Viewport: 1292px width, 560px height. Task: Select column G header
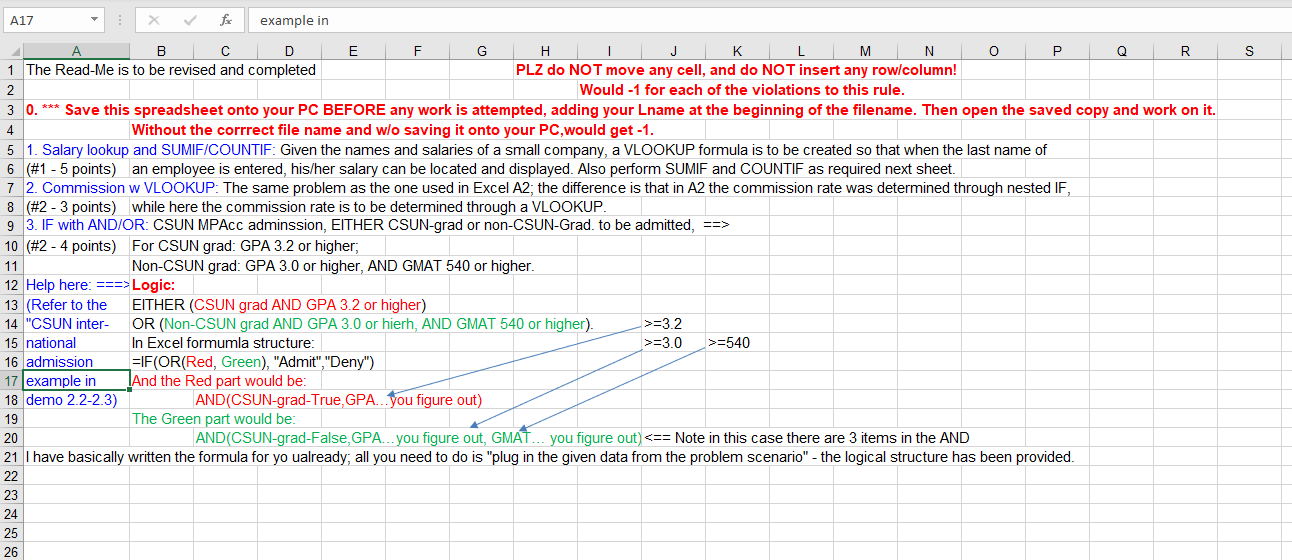pos(482,51)
